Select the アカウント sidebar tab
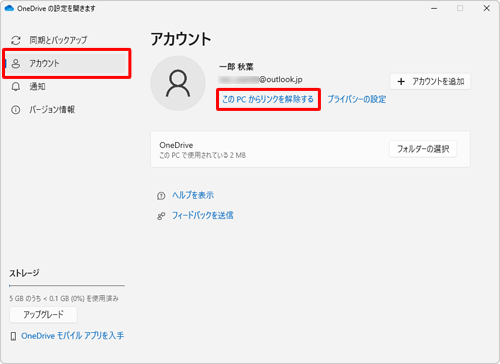 click(x=65, y=63)
